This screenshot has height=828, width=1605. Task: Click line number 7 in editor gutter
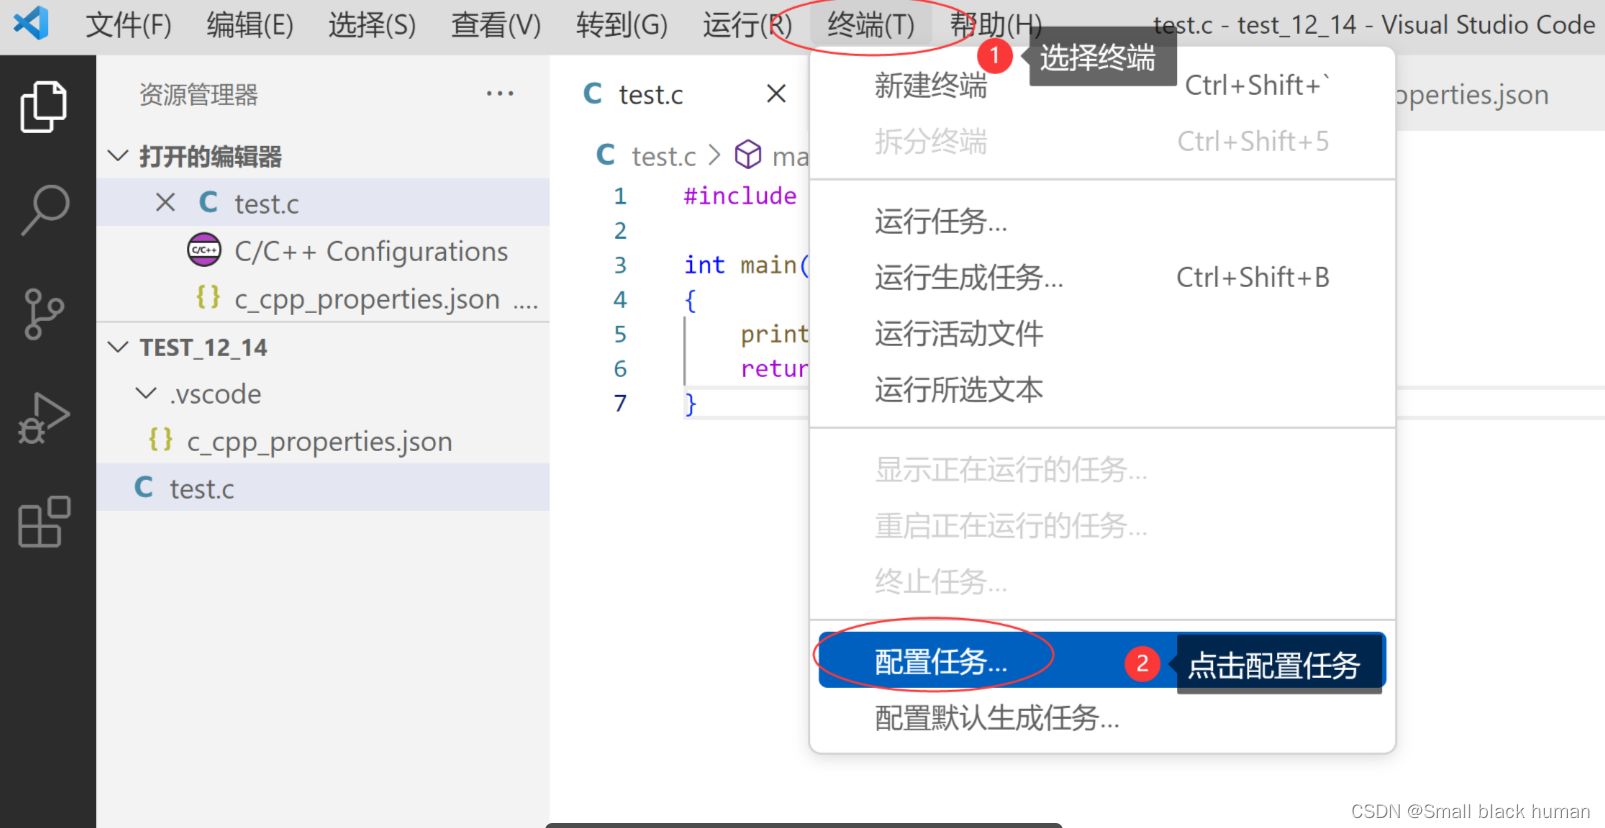point(620,403)
